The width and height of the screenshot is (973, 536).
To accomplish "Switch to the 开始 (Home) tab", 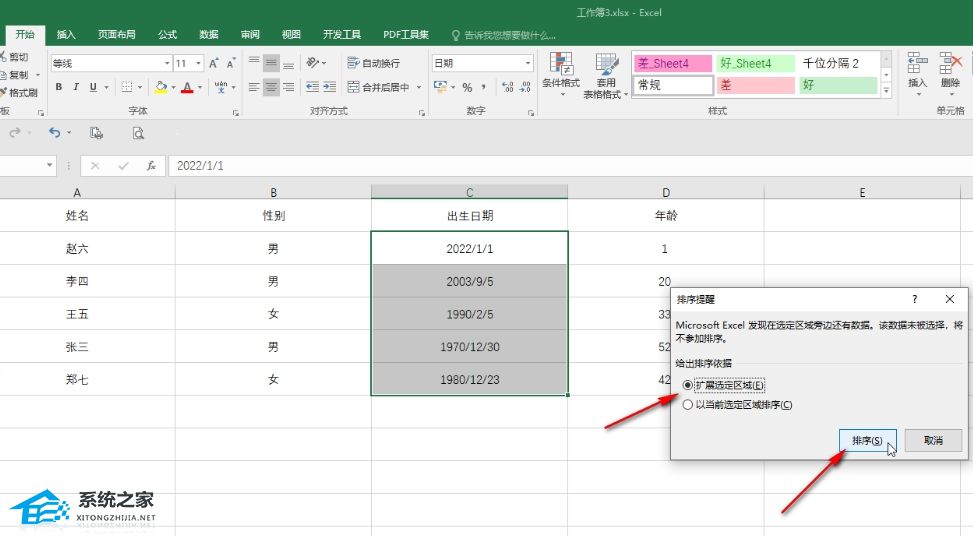I will click(25, 35).
